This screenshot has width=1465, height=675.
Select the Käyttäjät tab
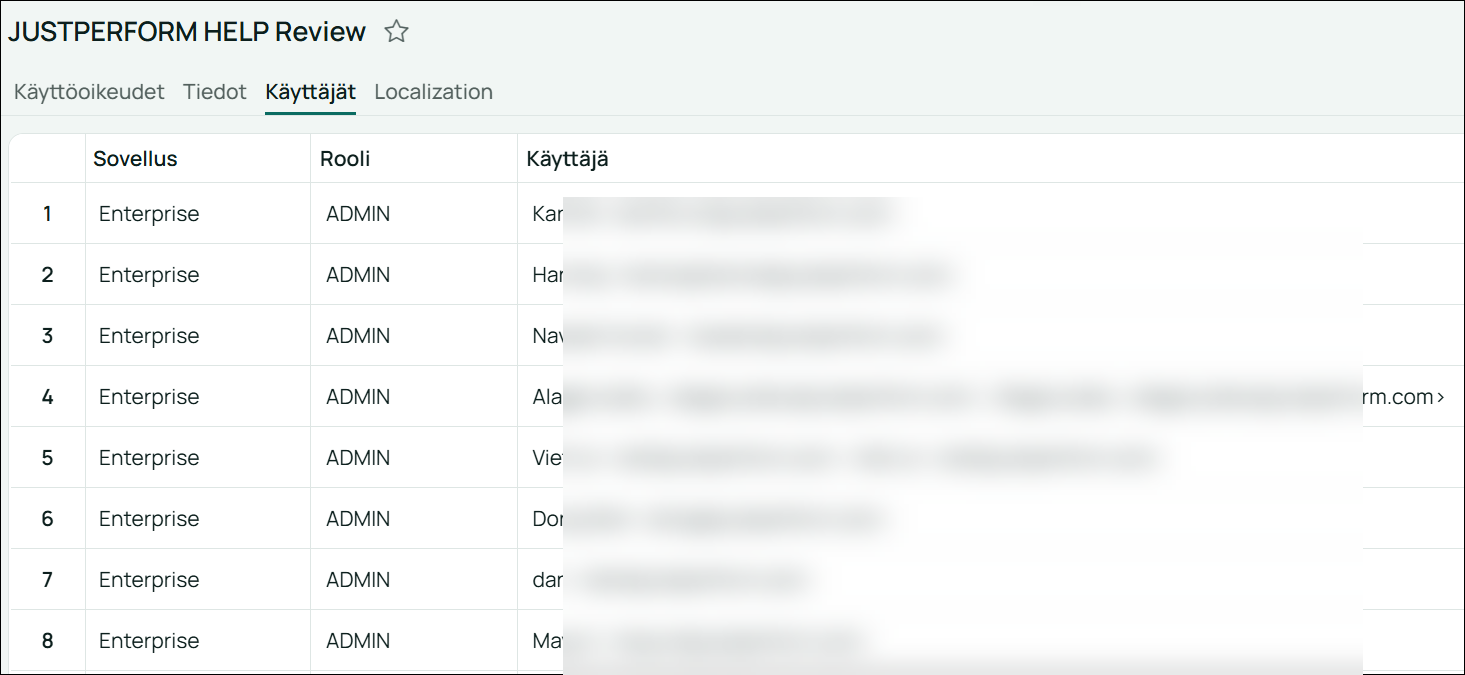pyautogui.click(x=310, y=92)
